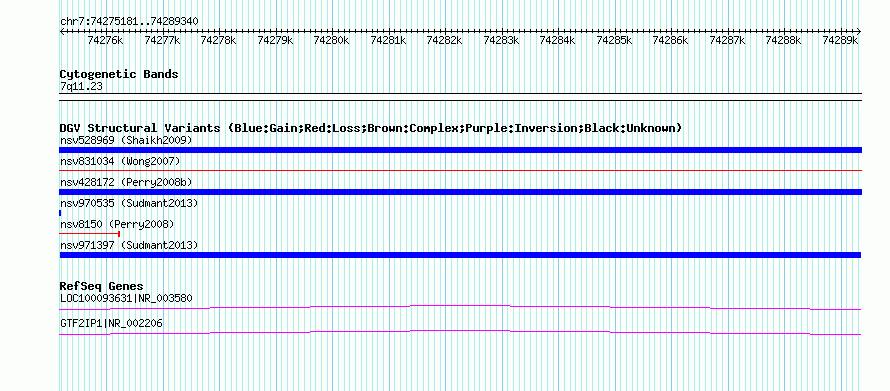
Task: Click the 74280k ruler tick label
Action: click(331, 40)
